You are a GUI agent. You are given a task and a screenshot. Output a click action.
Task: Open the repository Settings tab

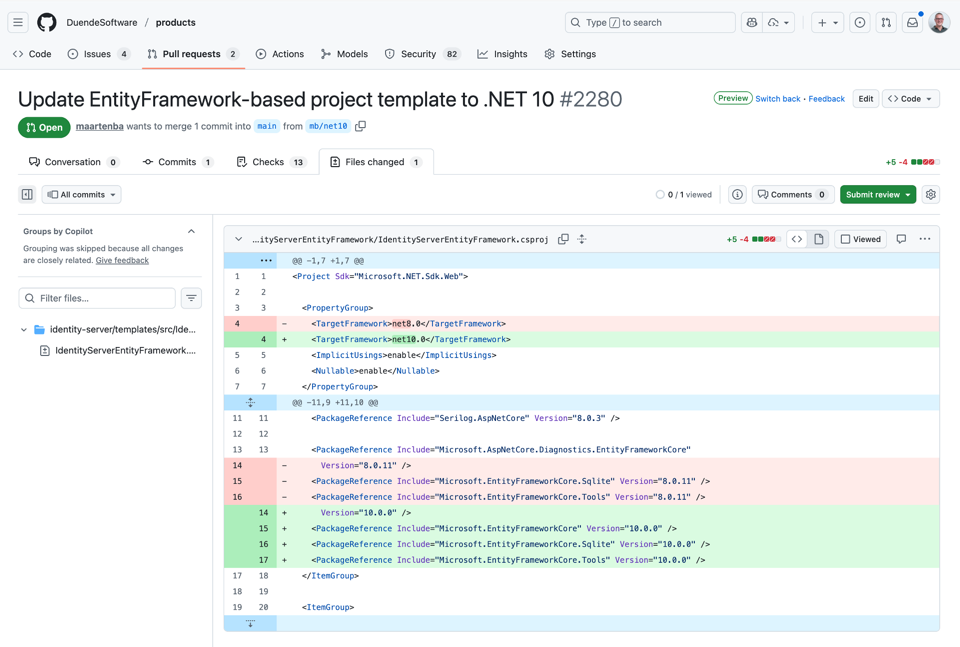(570, 54)
